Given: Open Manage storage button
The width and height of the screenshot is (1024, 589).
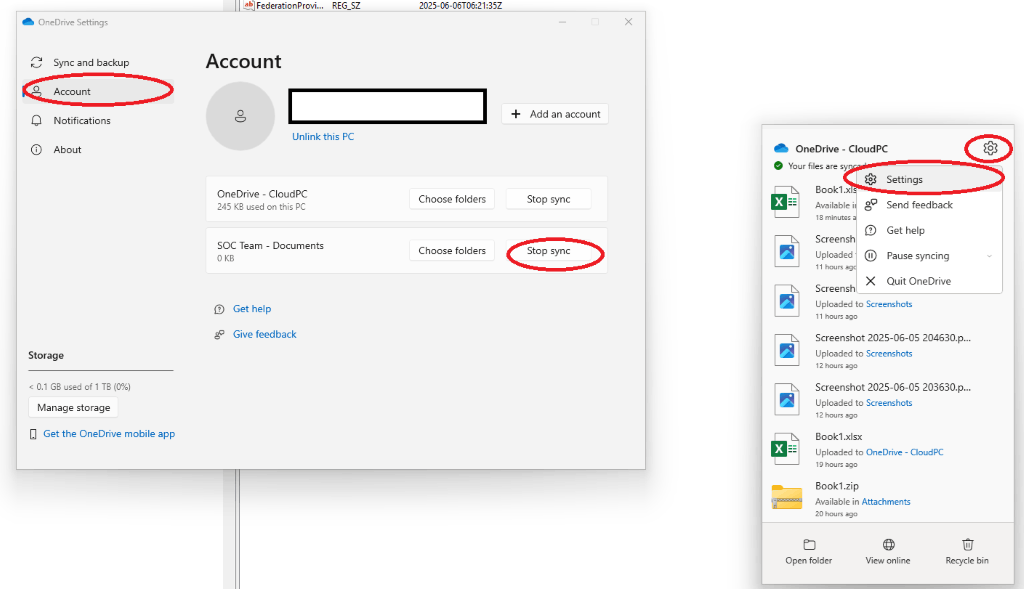Looking at the screenshot, I should coord(73,407).
